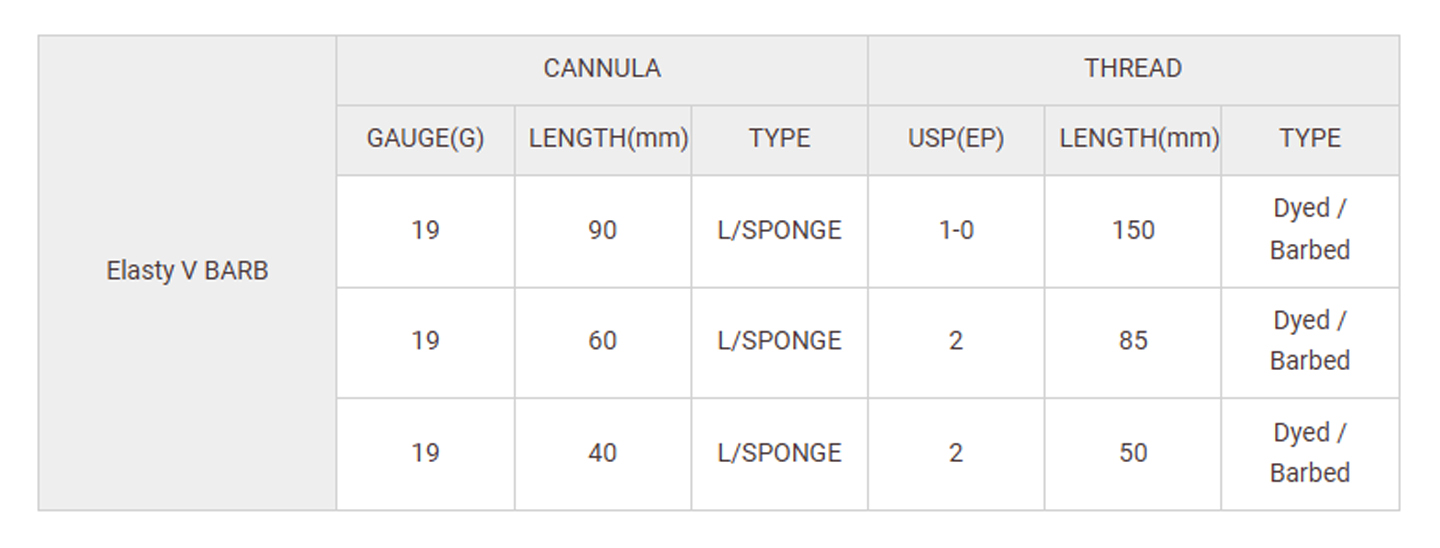Click the TYPE header under CANNULA
The image size is (1440, 548).
click(x=779, y=139)
